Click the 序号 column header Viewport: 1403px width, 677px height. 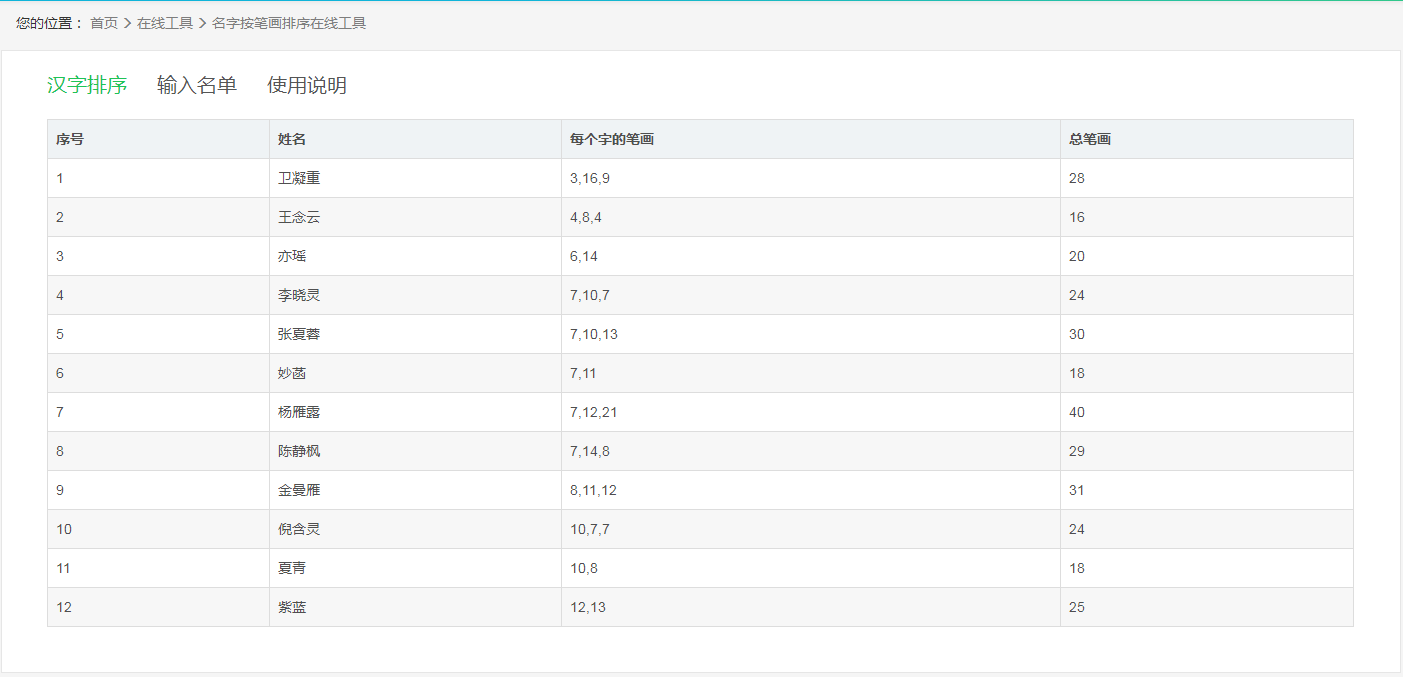pyautogui.click(x=67, y=139)
